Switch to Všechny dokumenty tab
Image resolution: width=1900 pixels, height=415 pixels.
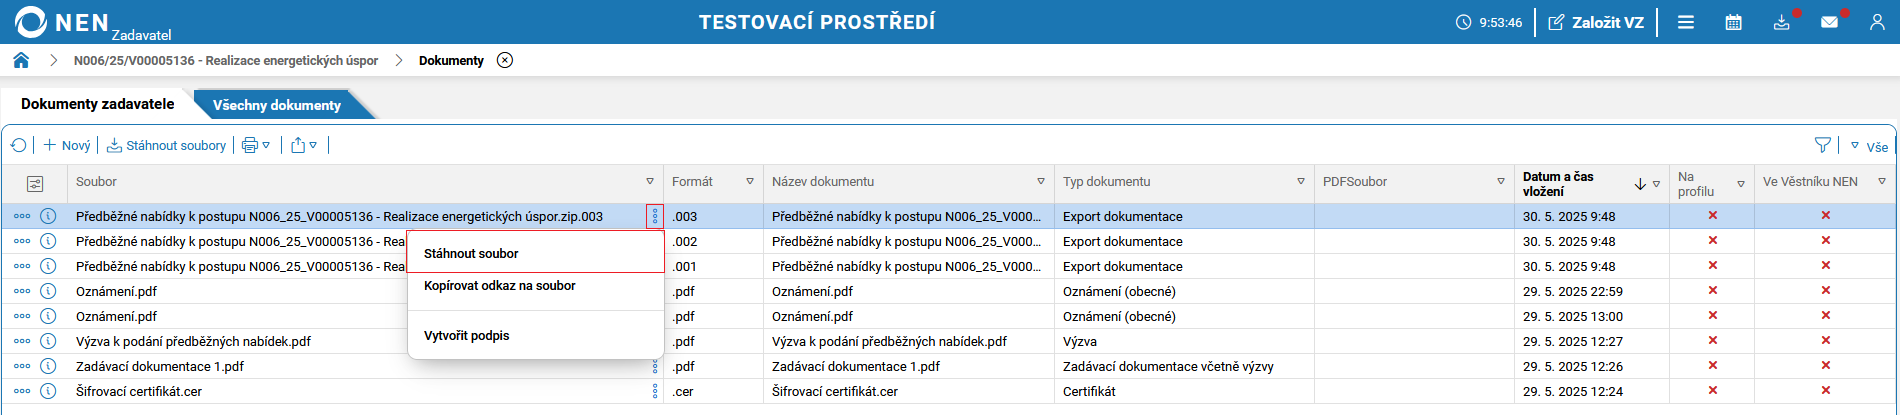coord(277,105)
